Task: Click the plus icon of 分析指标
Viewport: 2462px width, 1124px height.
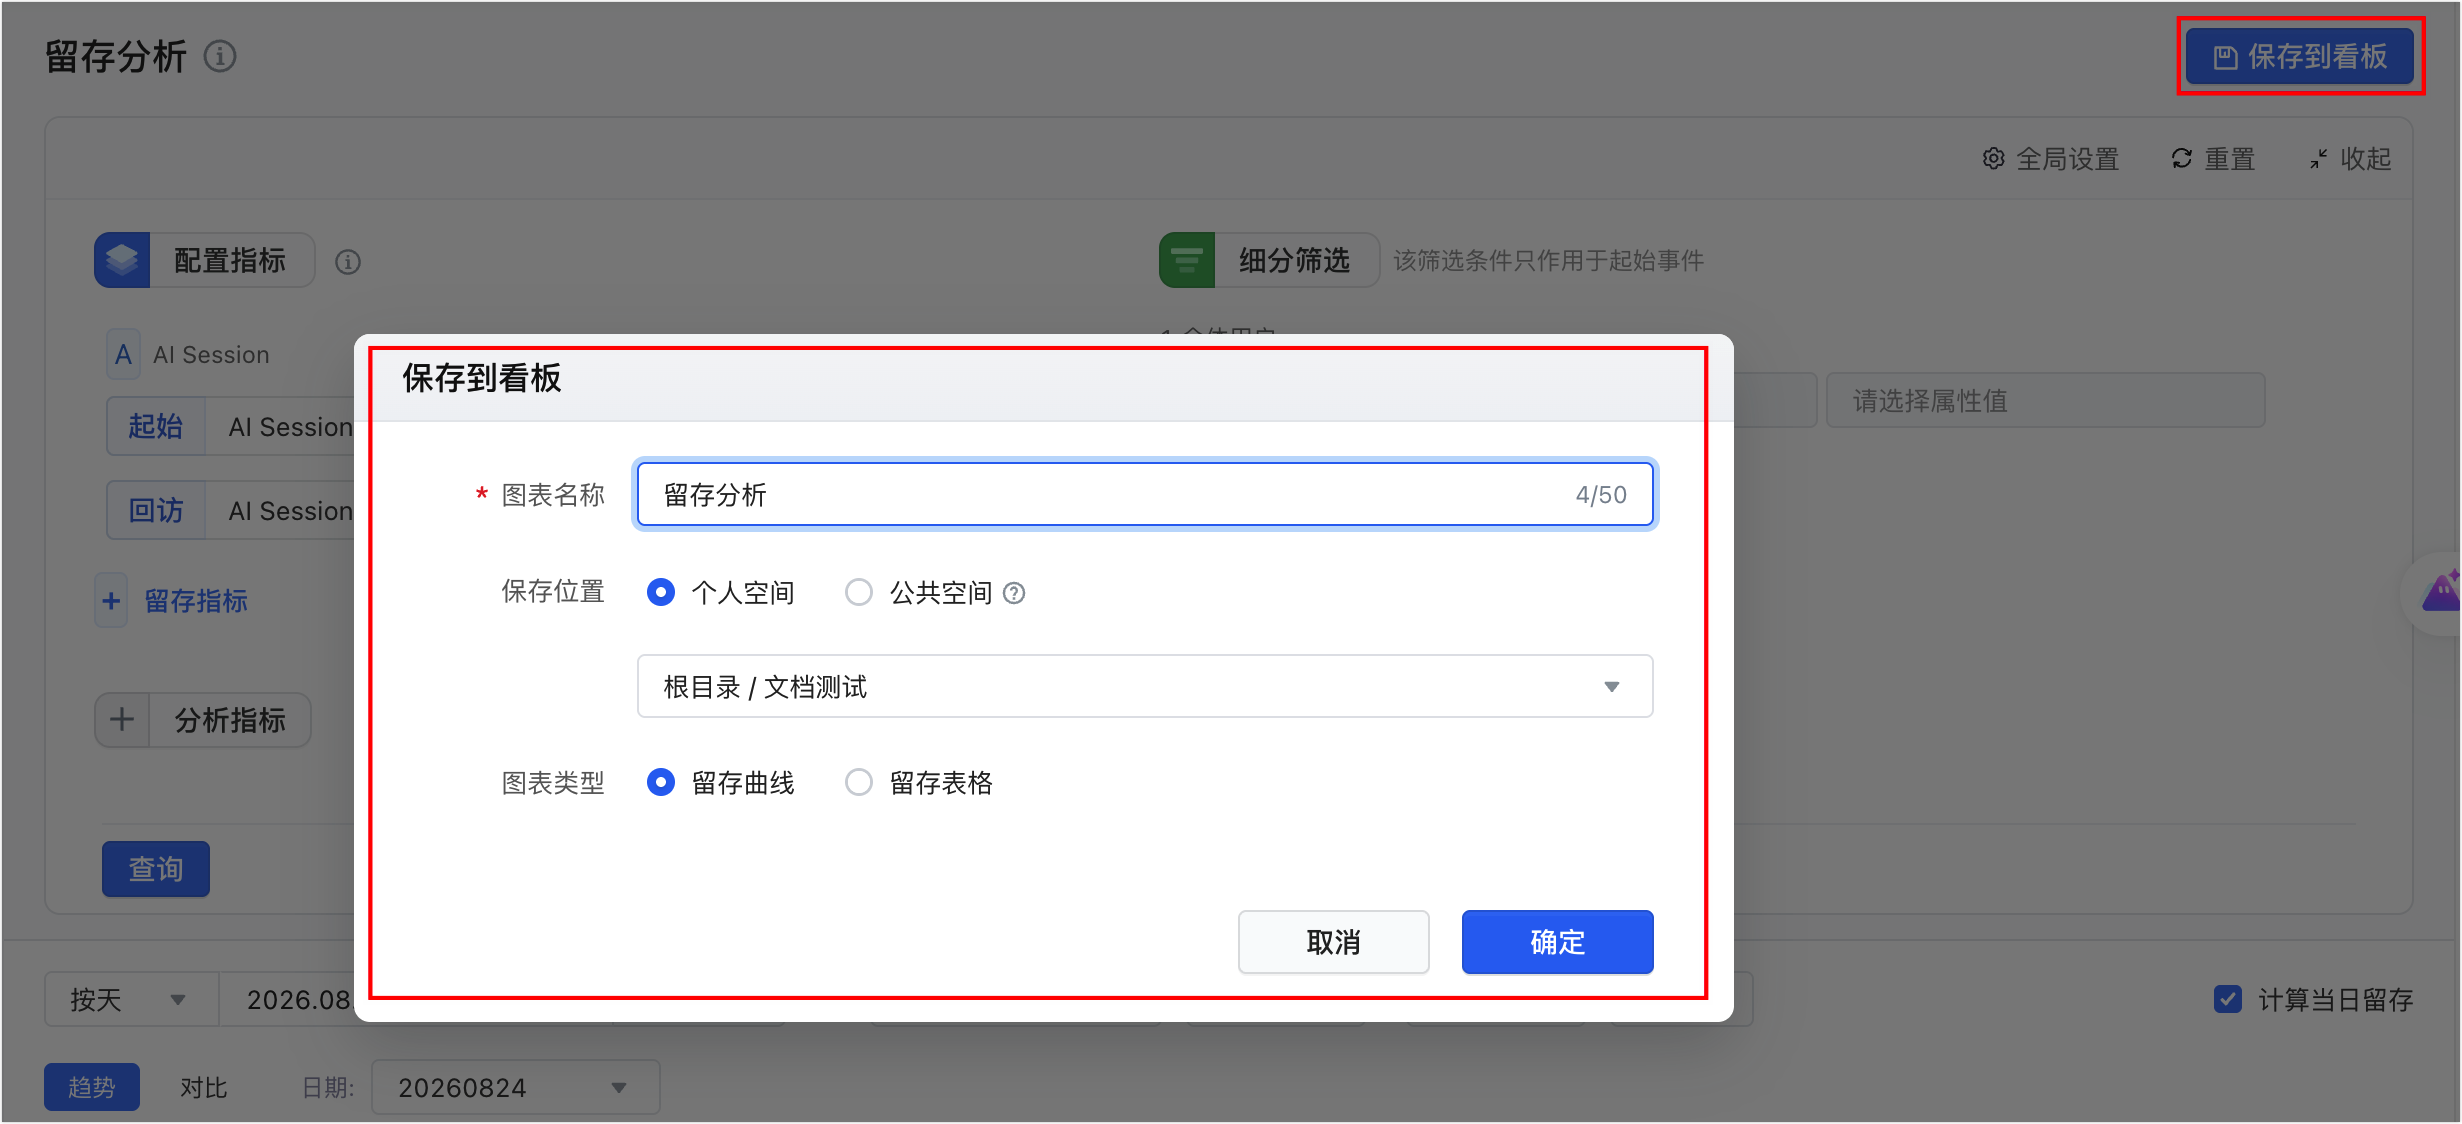Action: [x=122, y=720]
